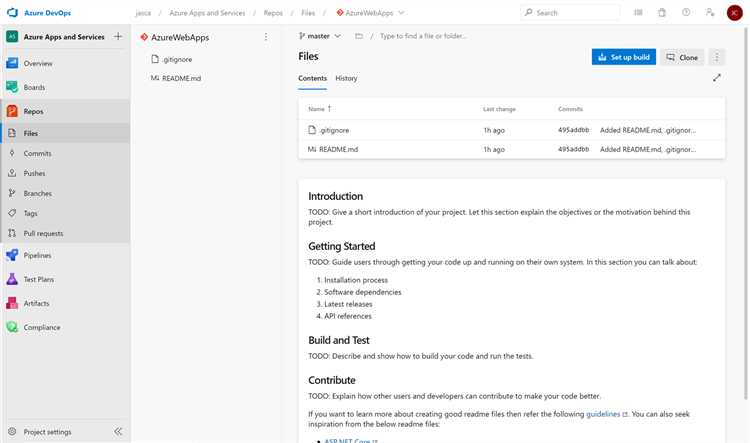Click the root folder icon in path bar
Viewport: 750px width, 443px height.
(x=359, y=36)
